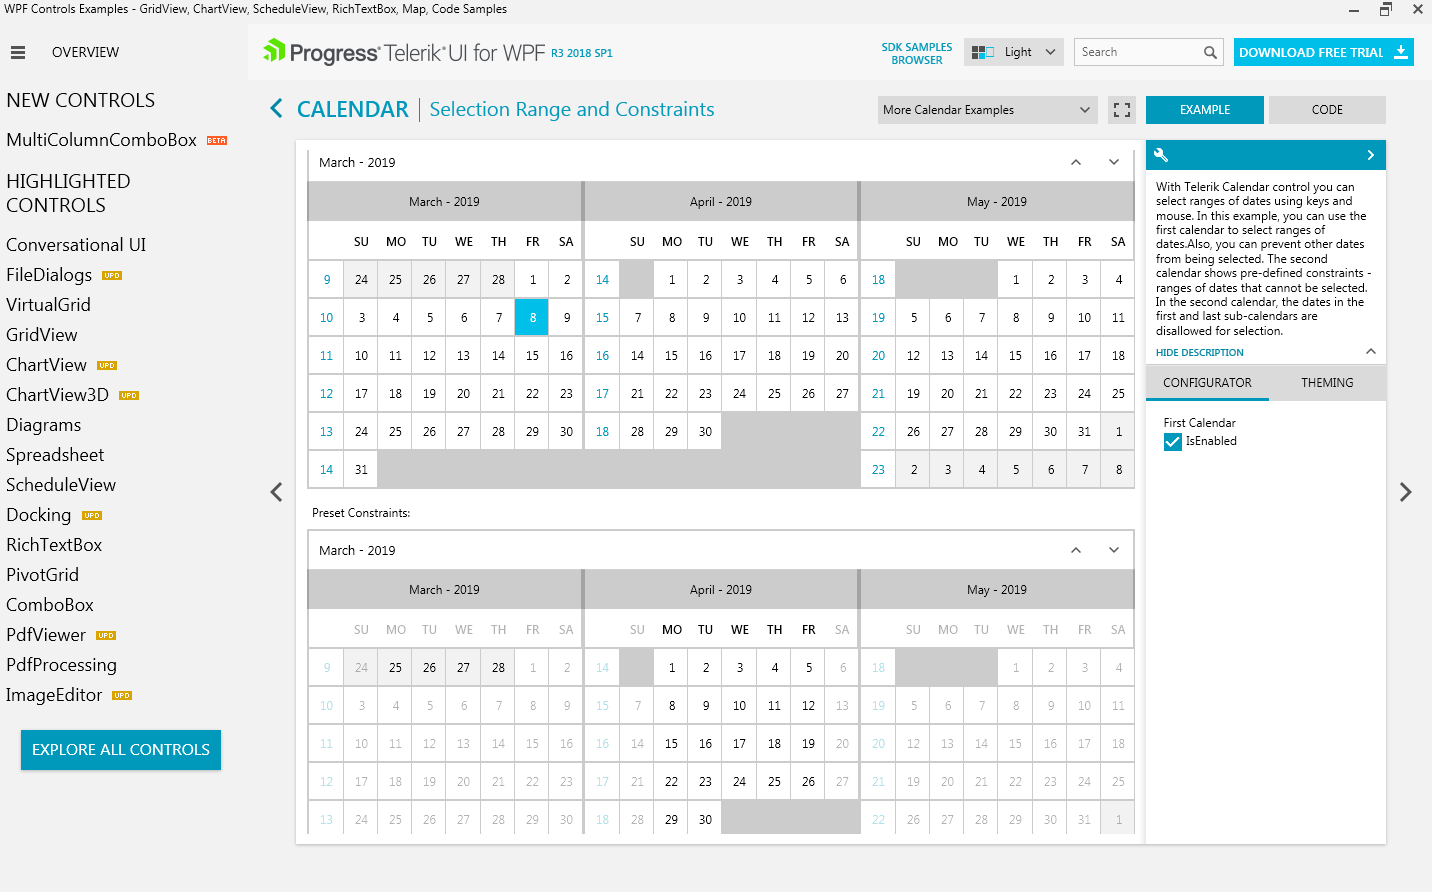Open the Light theme dropdown
This screenshot has width=1432, height=892.
(1014, 52)
